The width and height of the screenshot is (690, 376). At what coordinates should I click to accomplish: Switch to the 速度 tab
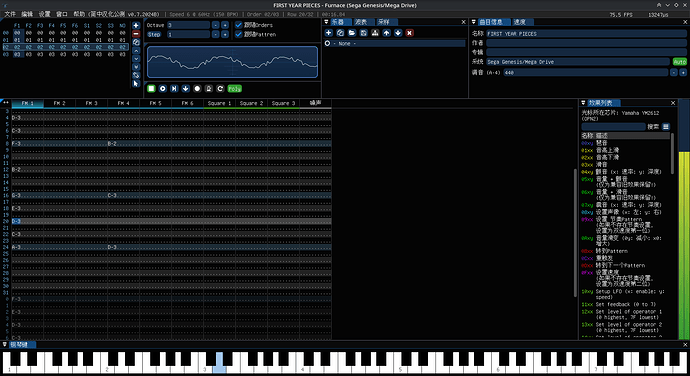520,22
